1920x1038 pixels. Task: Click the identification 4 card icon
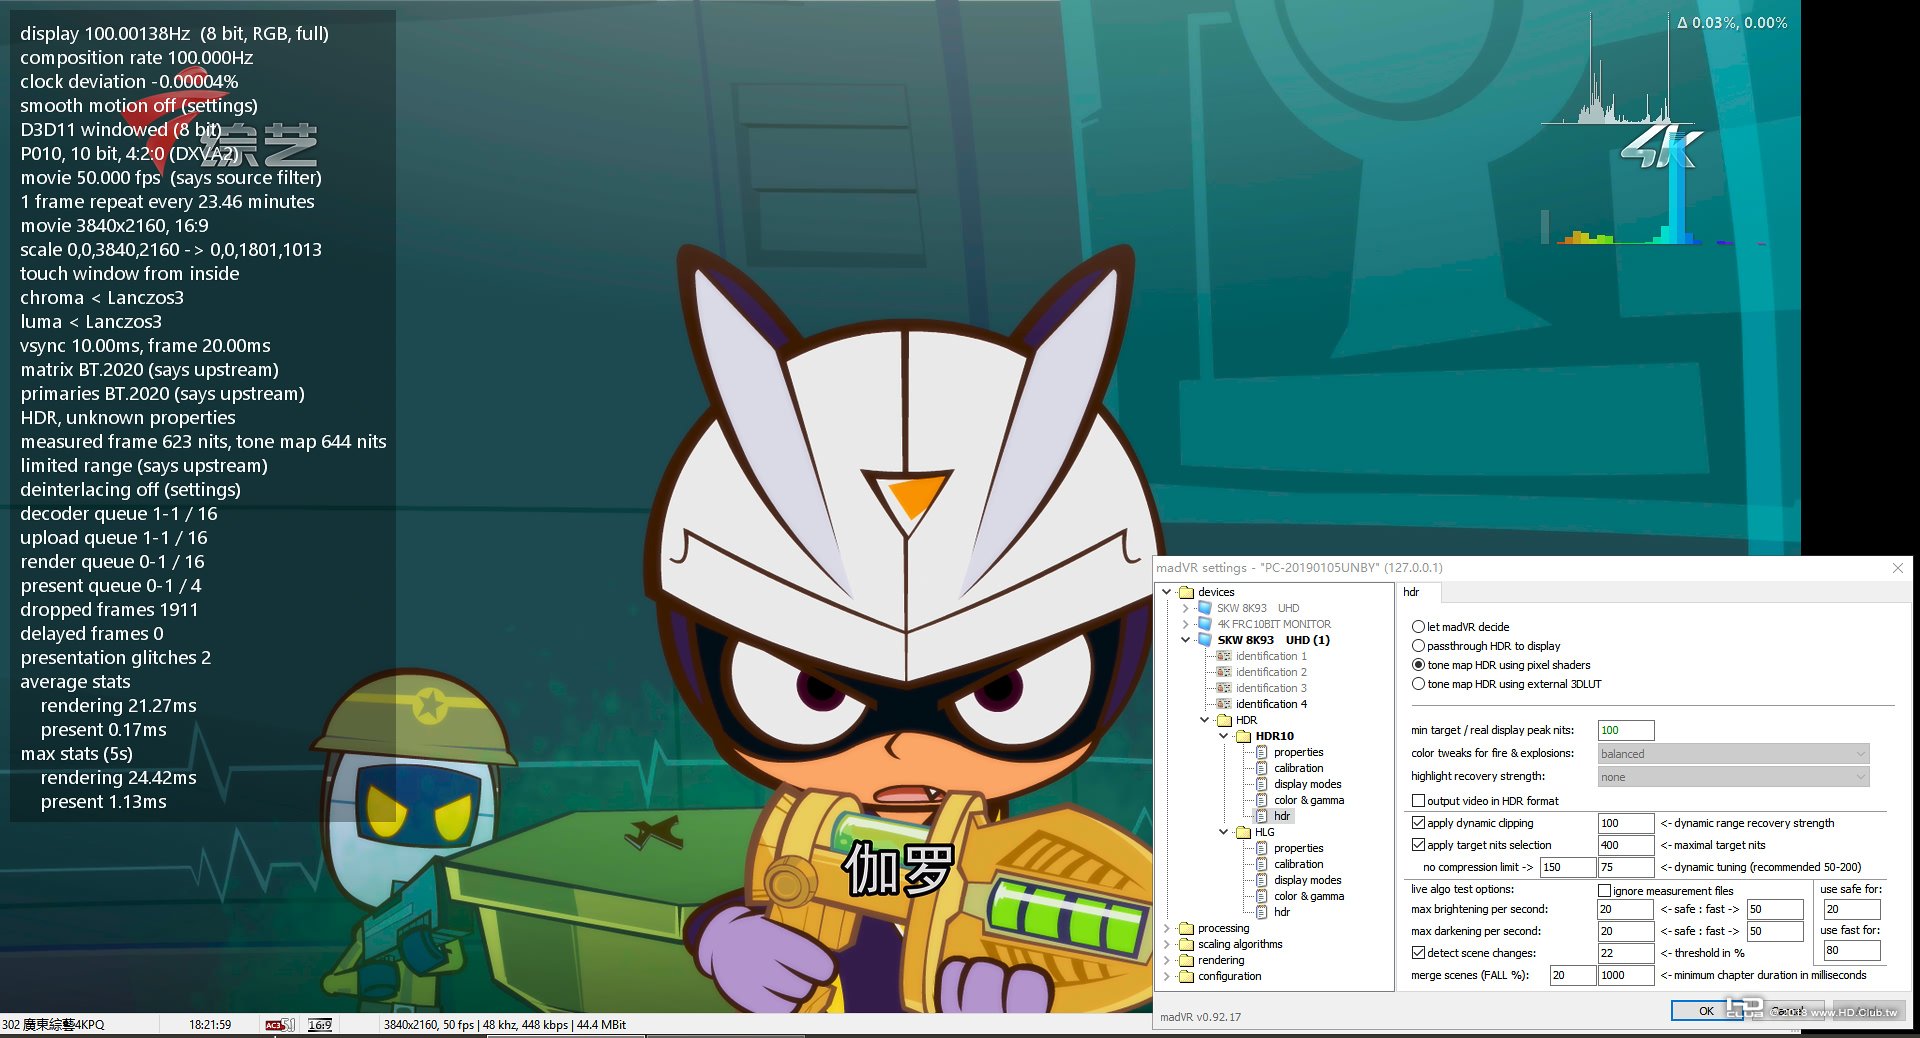pos(1223,704)
